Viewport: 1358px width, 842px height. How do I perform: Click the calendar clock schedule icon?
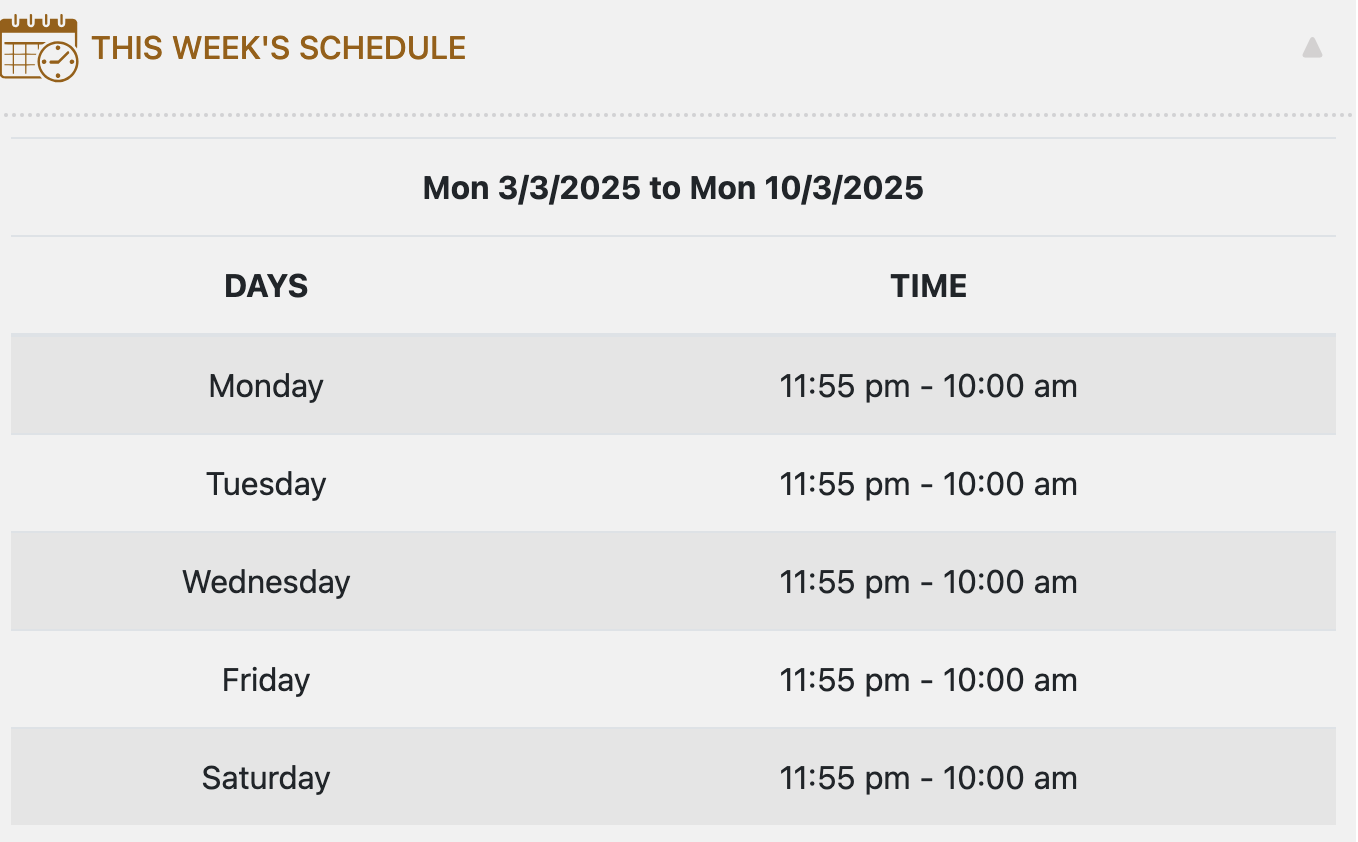(x=40, y=48)
